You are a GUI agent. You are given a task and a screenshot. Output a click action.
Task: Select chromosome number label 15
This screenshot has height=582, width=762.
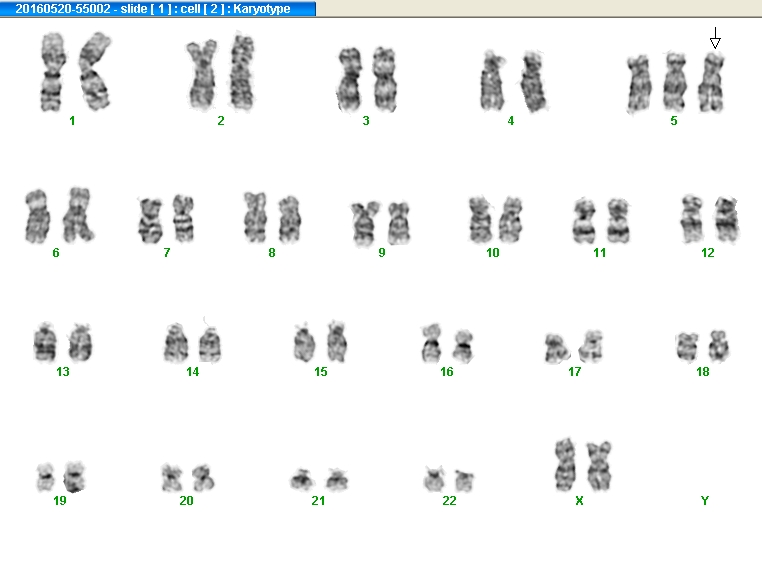pos(321,372)
